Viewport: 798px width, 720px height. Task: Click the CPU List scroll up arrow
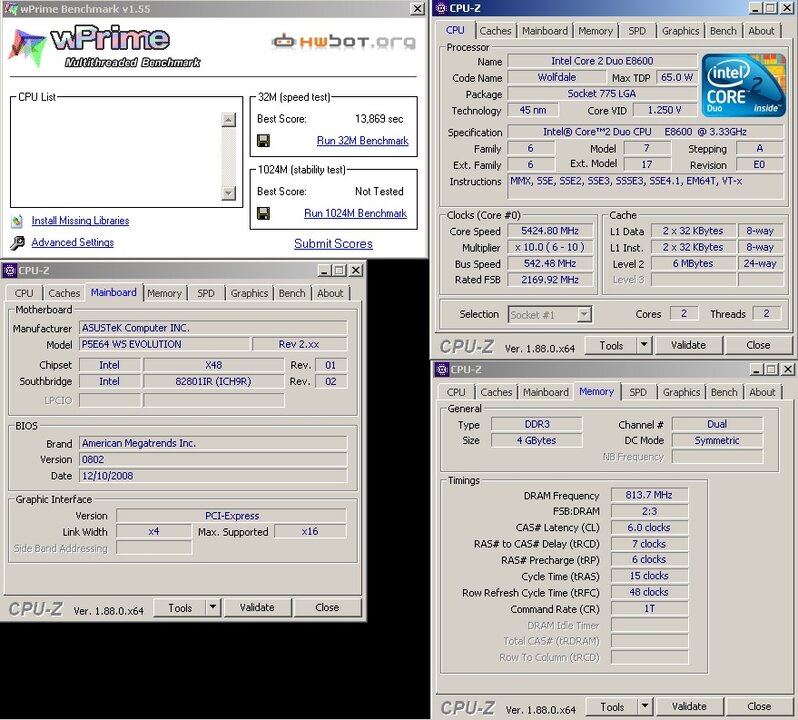[229, 120]
